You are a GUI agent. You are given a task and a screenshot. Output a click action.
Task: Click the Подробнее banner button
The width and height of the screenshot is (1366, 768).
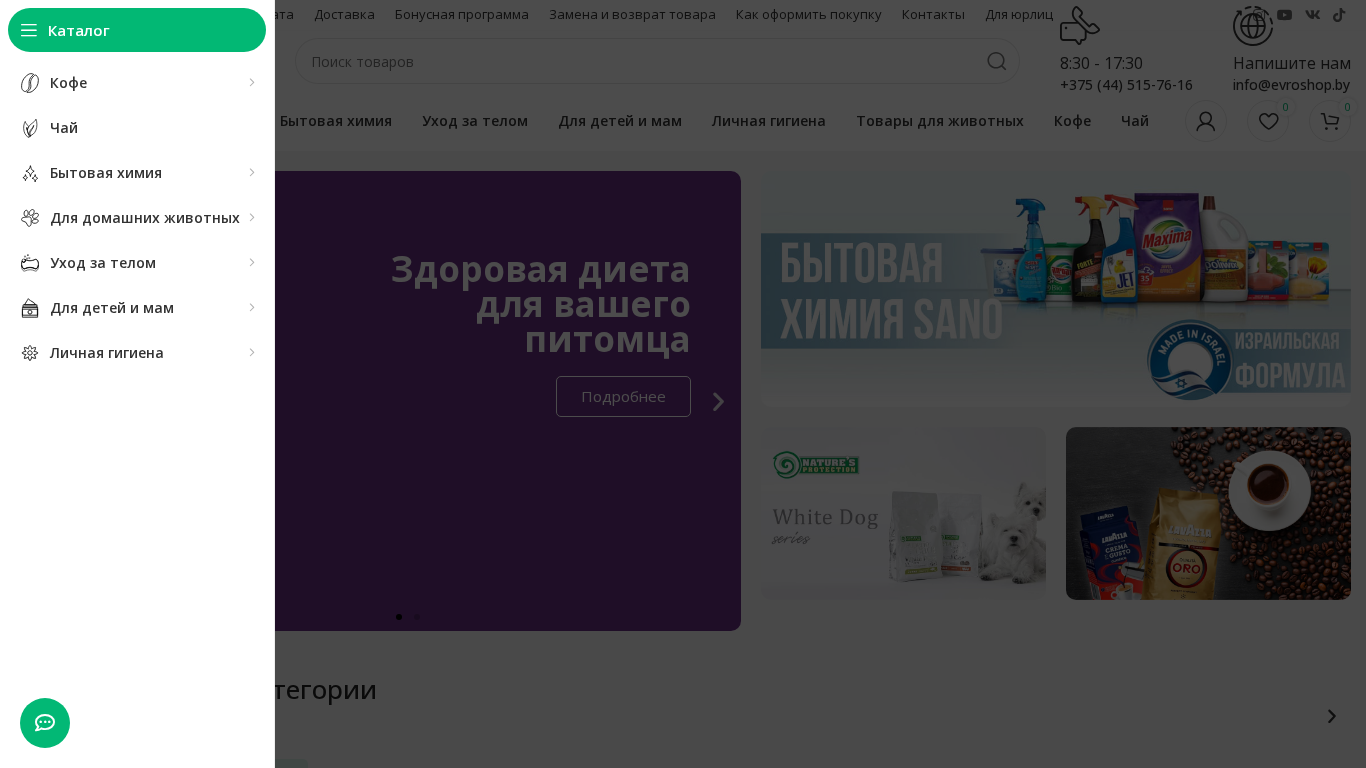coord(623,396)
